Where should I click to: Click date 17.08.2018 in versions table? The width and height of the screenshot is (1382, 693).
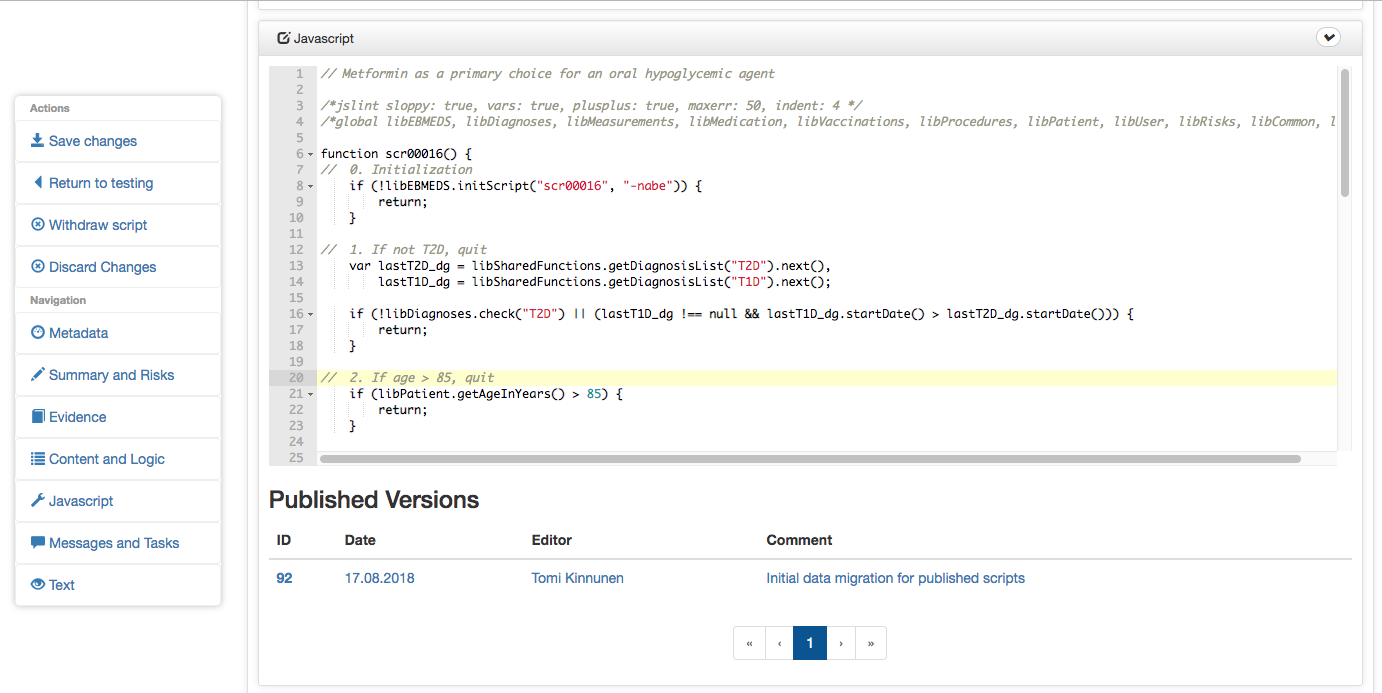[x=379, y=578]
